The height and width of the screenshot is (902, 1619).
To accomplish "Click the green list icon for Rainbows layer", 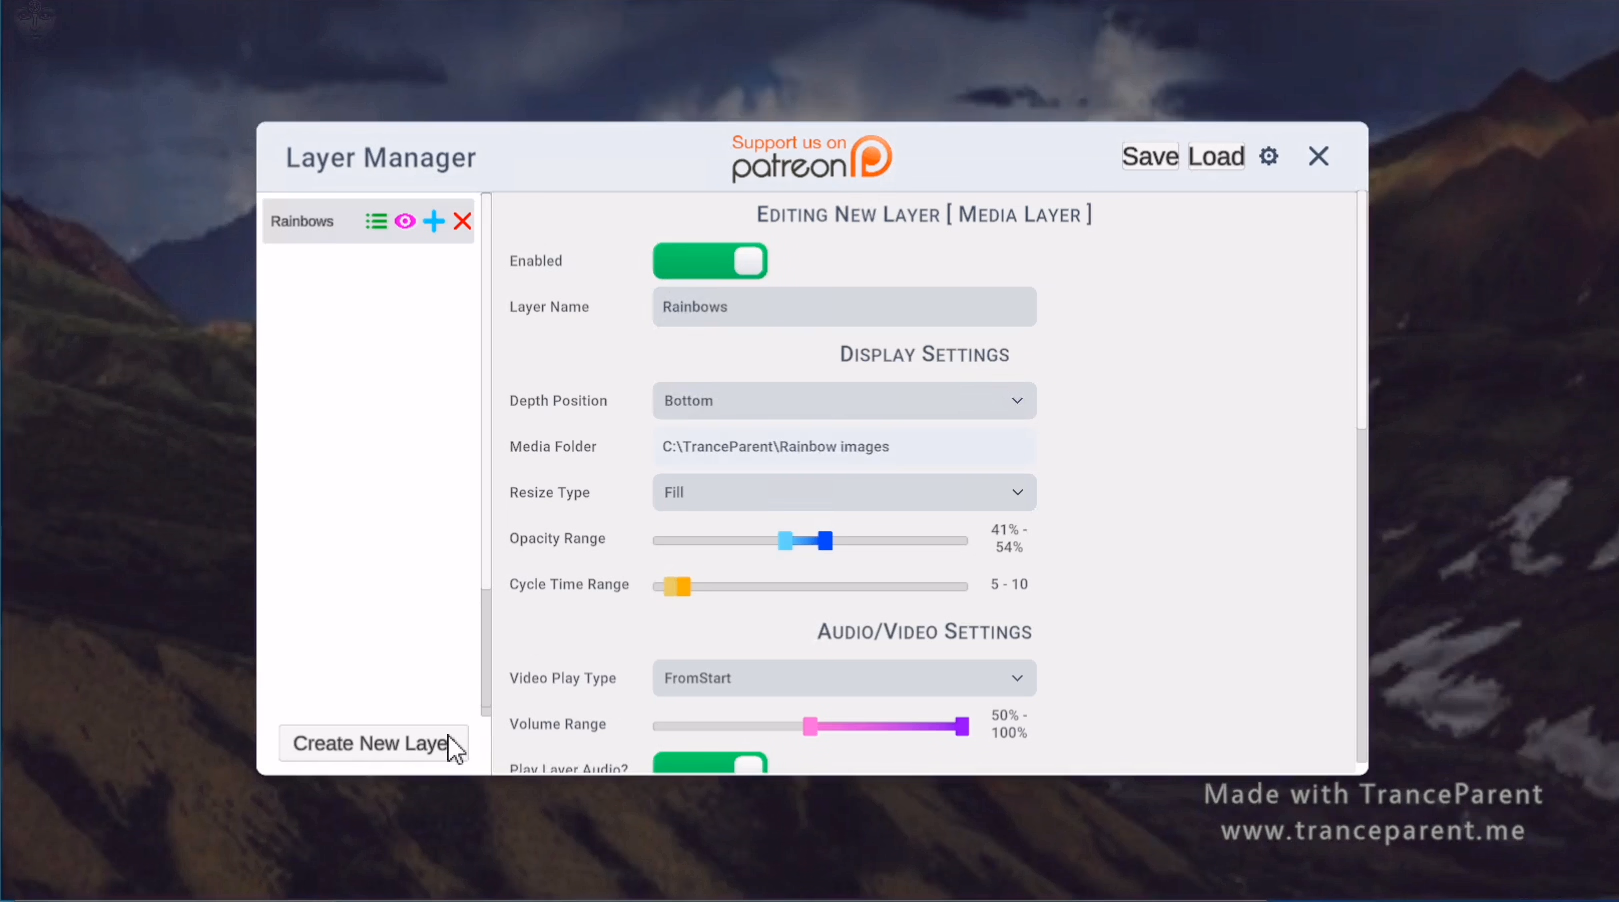I will click(x=376, y=221).
